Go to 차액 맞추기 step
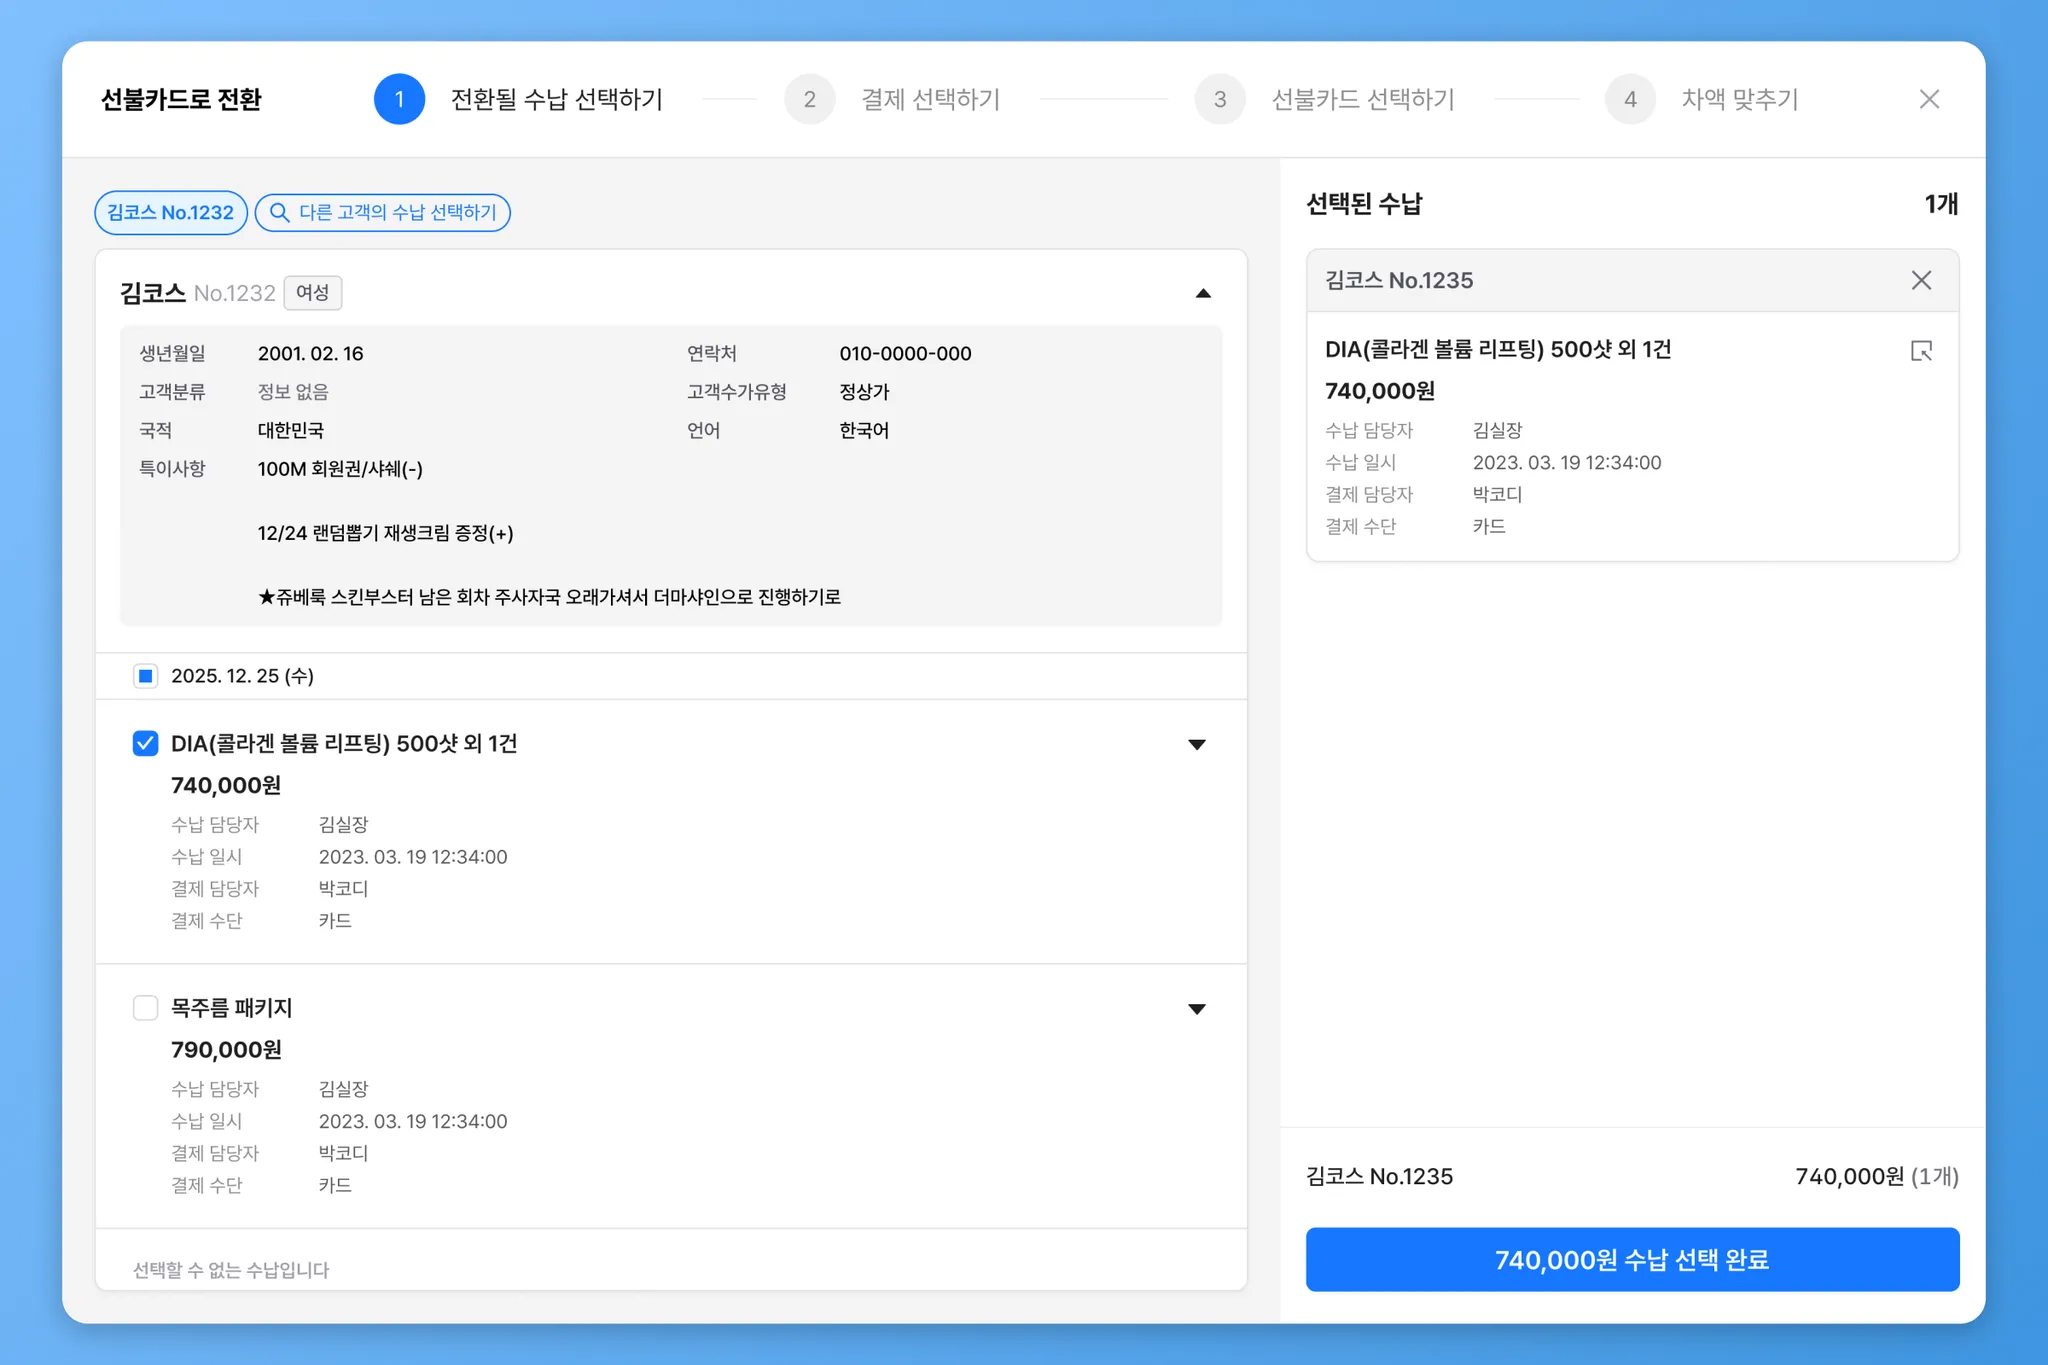The height and width of the screenshot is (1365, 2048). point(1739,99)
